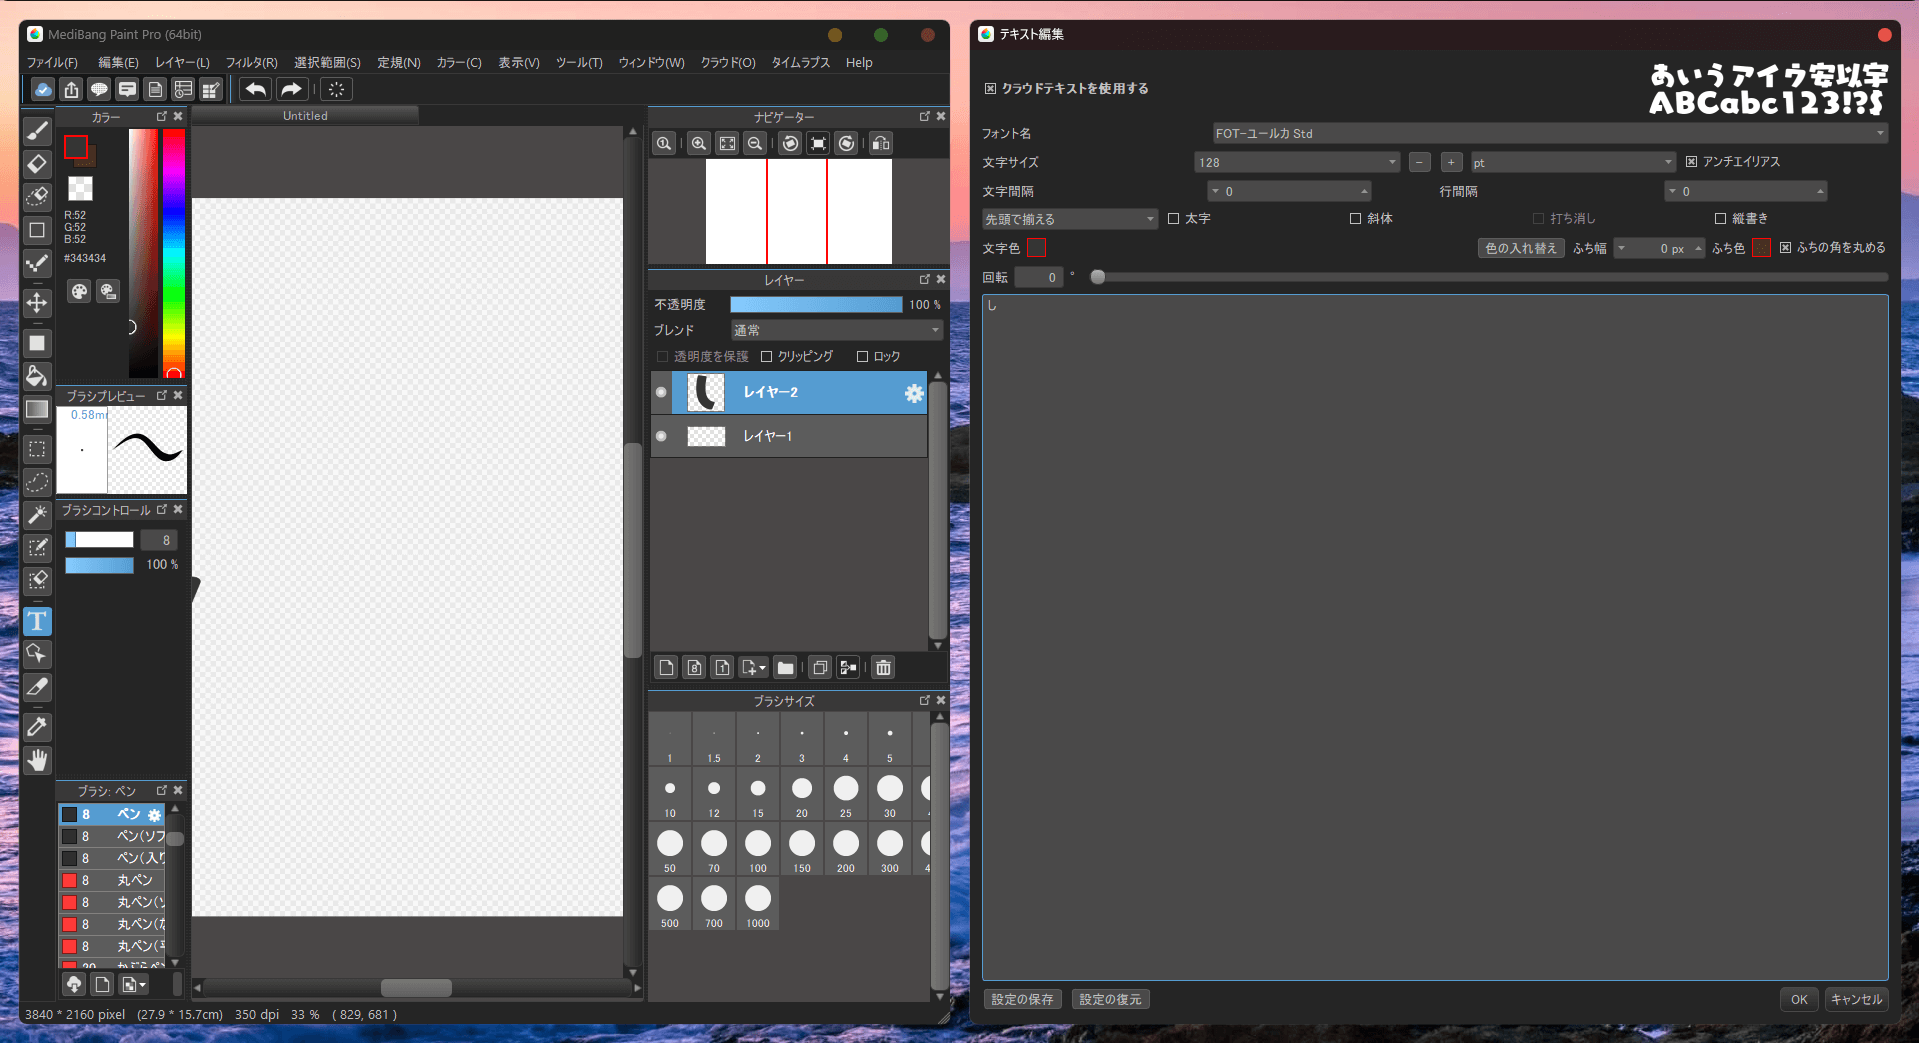Open the フィルタ(R) menu
Screen dimensions: 1919x1043
tap(251, 62)
